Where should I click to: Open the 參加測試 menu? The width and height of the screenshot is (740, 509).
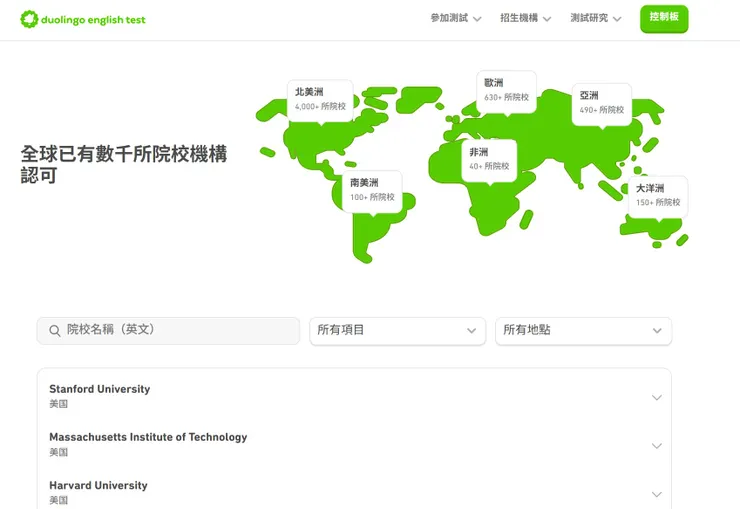pos(456,18)
